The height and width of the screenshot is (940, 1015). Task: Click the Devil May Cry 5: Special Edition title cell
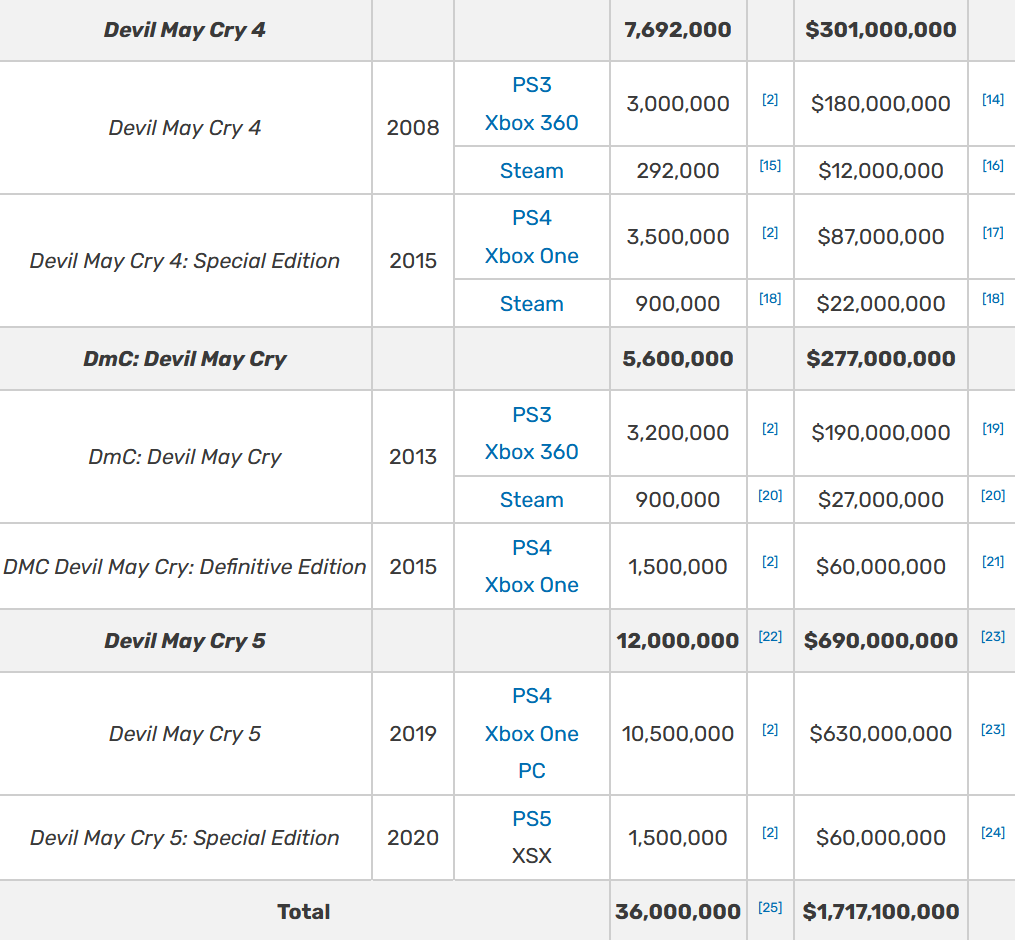pos(185,838)
